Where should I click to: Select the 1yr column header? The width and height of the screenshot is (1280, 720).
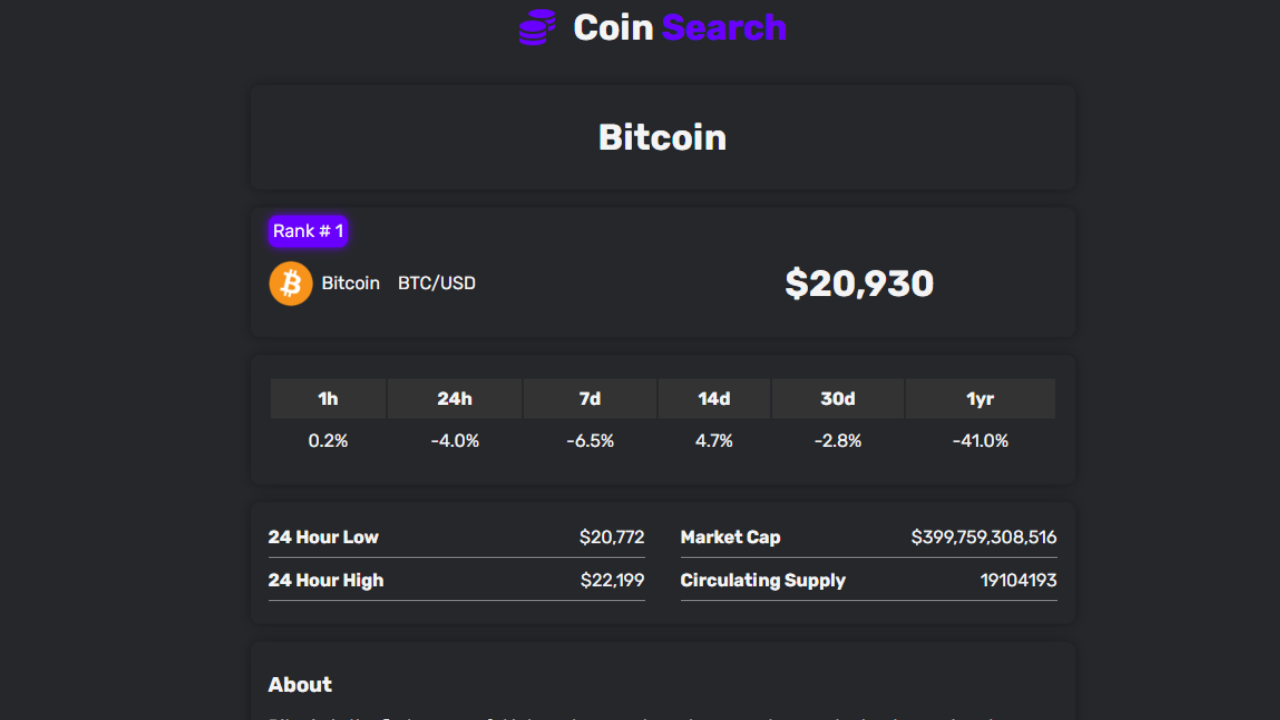(x=980, y=399)
